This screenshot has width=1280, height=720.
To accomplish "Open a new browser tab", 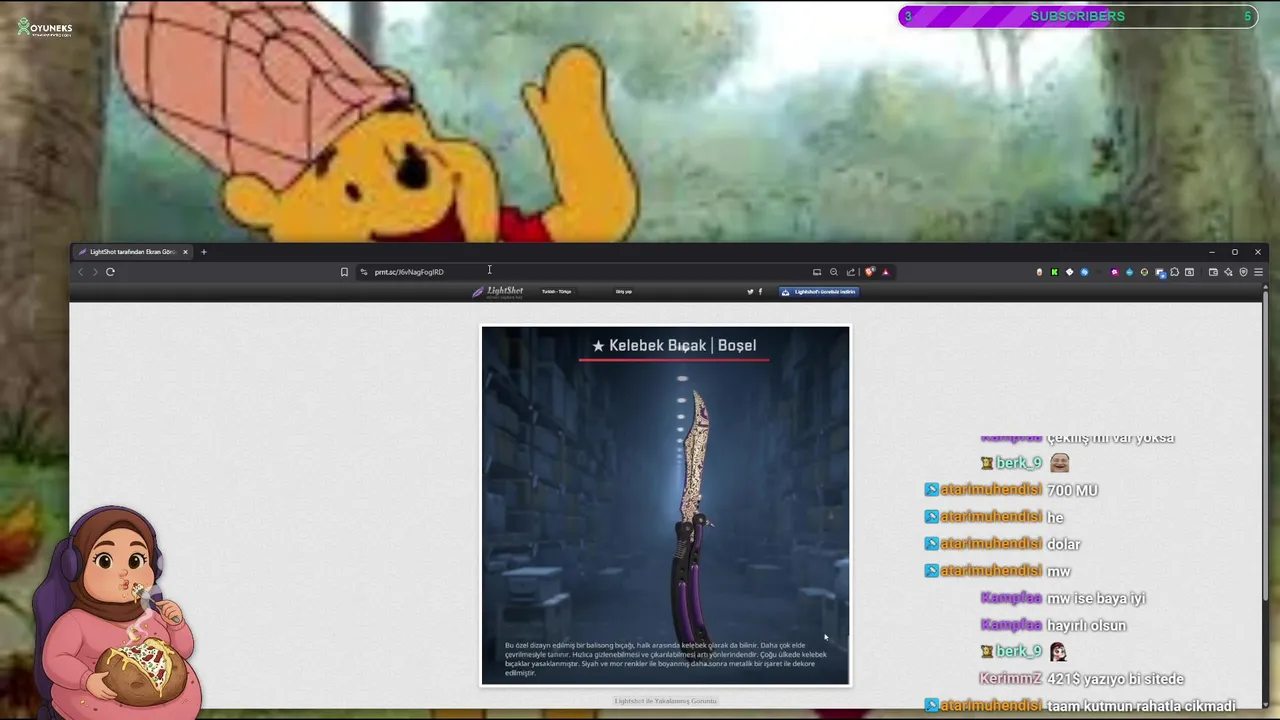I will 203,252.
